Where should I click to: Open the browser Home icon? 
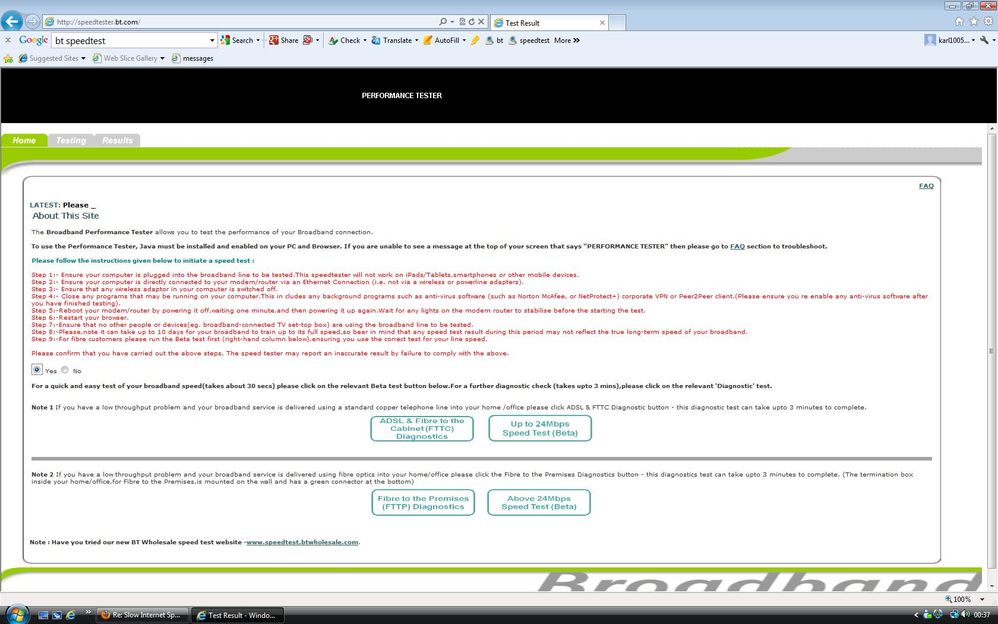959,21
